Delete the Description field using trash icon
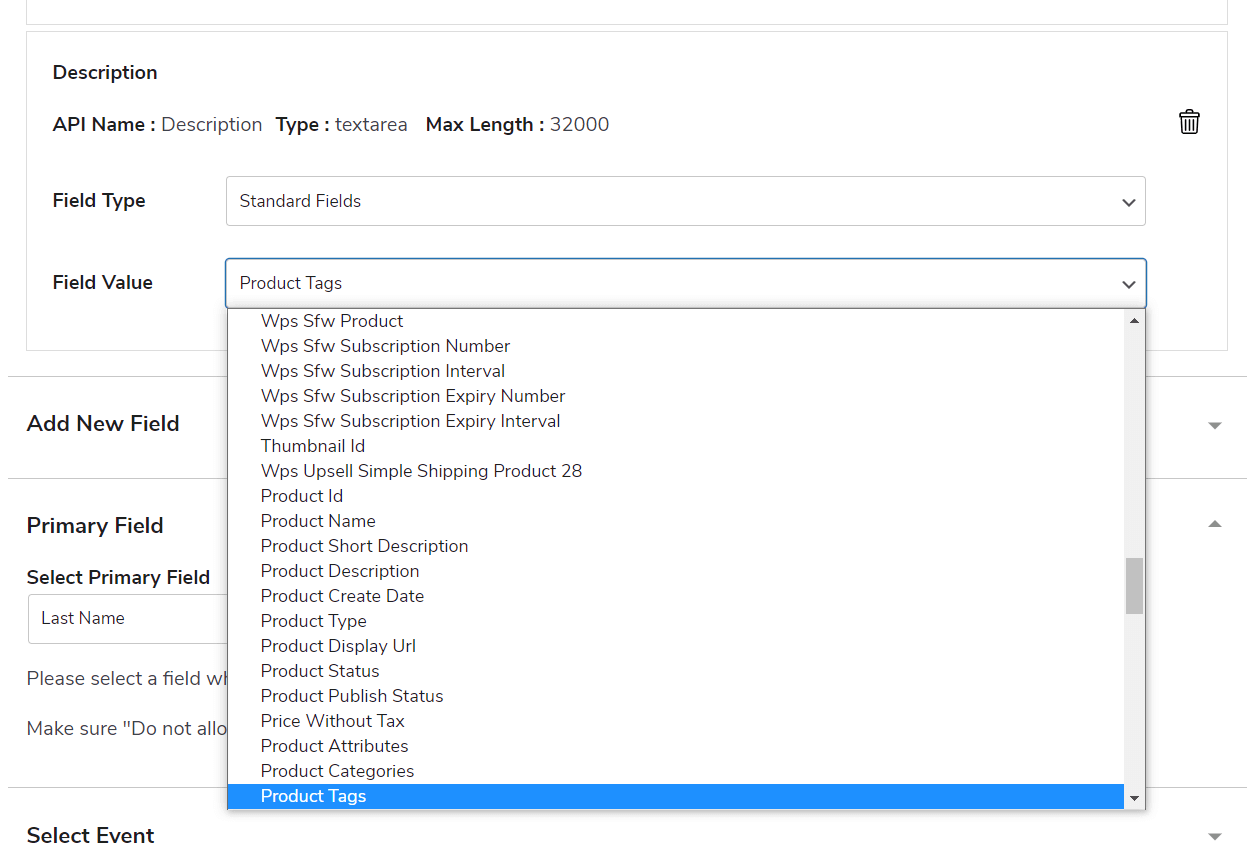Viewport: 1256px width, 860px height. 1189,122
